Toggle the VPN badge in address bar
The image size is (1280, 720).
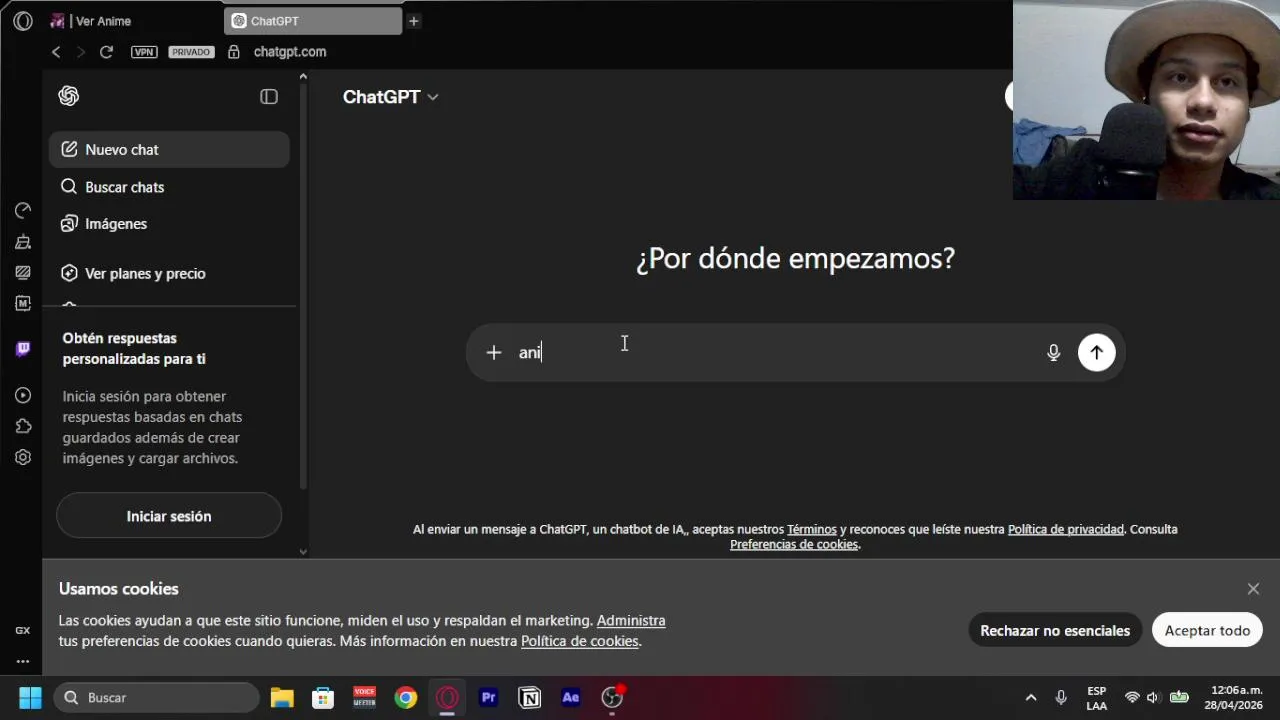click(x=144, y=52)
